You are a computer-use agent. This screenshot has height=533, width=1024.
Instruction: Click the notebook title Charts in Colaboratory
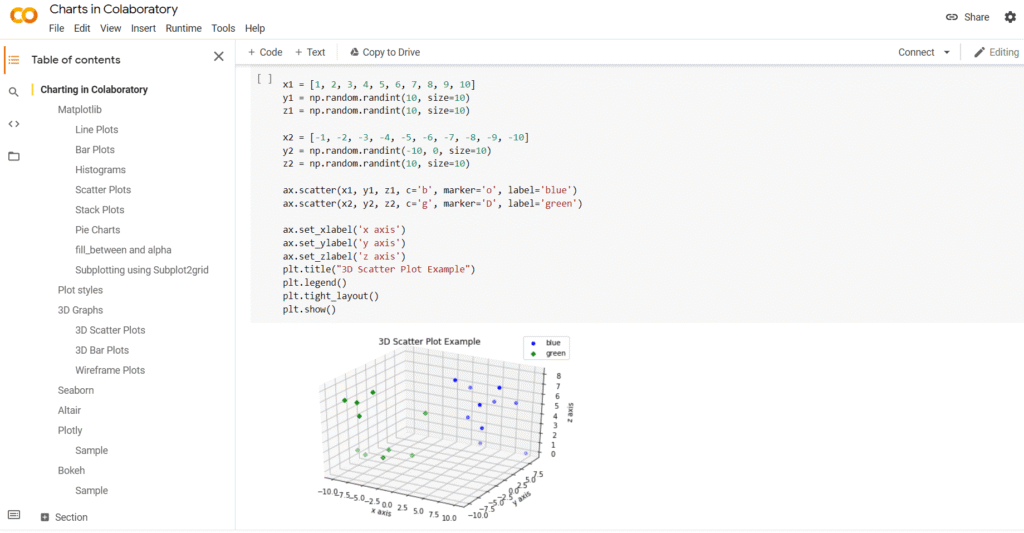click(114, 9)
